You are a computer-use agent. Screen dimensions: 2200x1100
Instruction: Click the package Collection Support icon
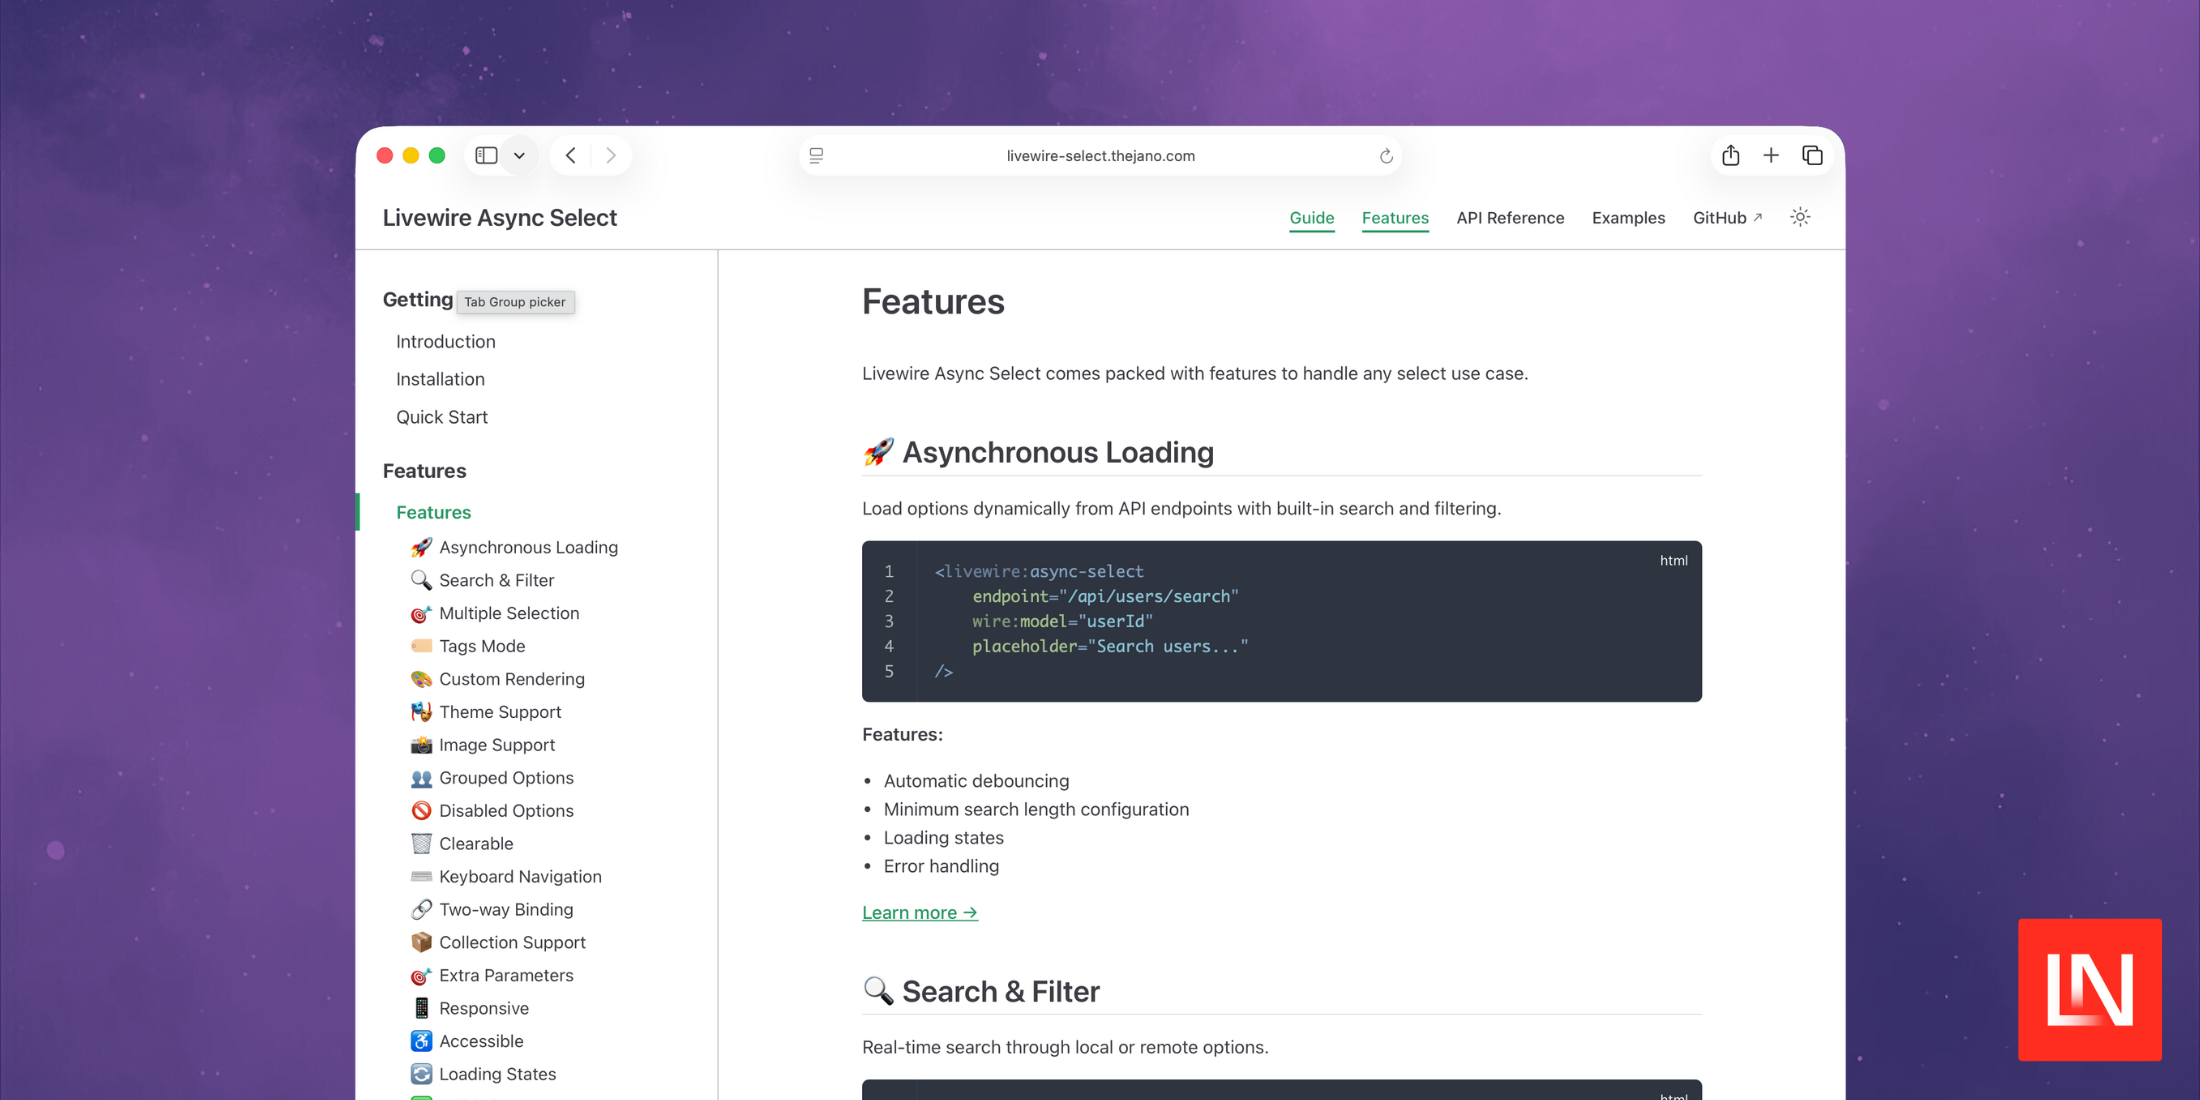421,942
